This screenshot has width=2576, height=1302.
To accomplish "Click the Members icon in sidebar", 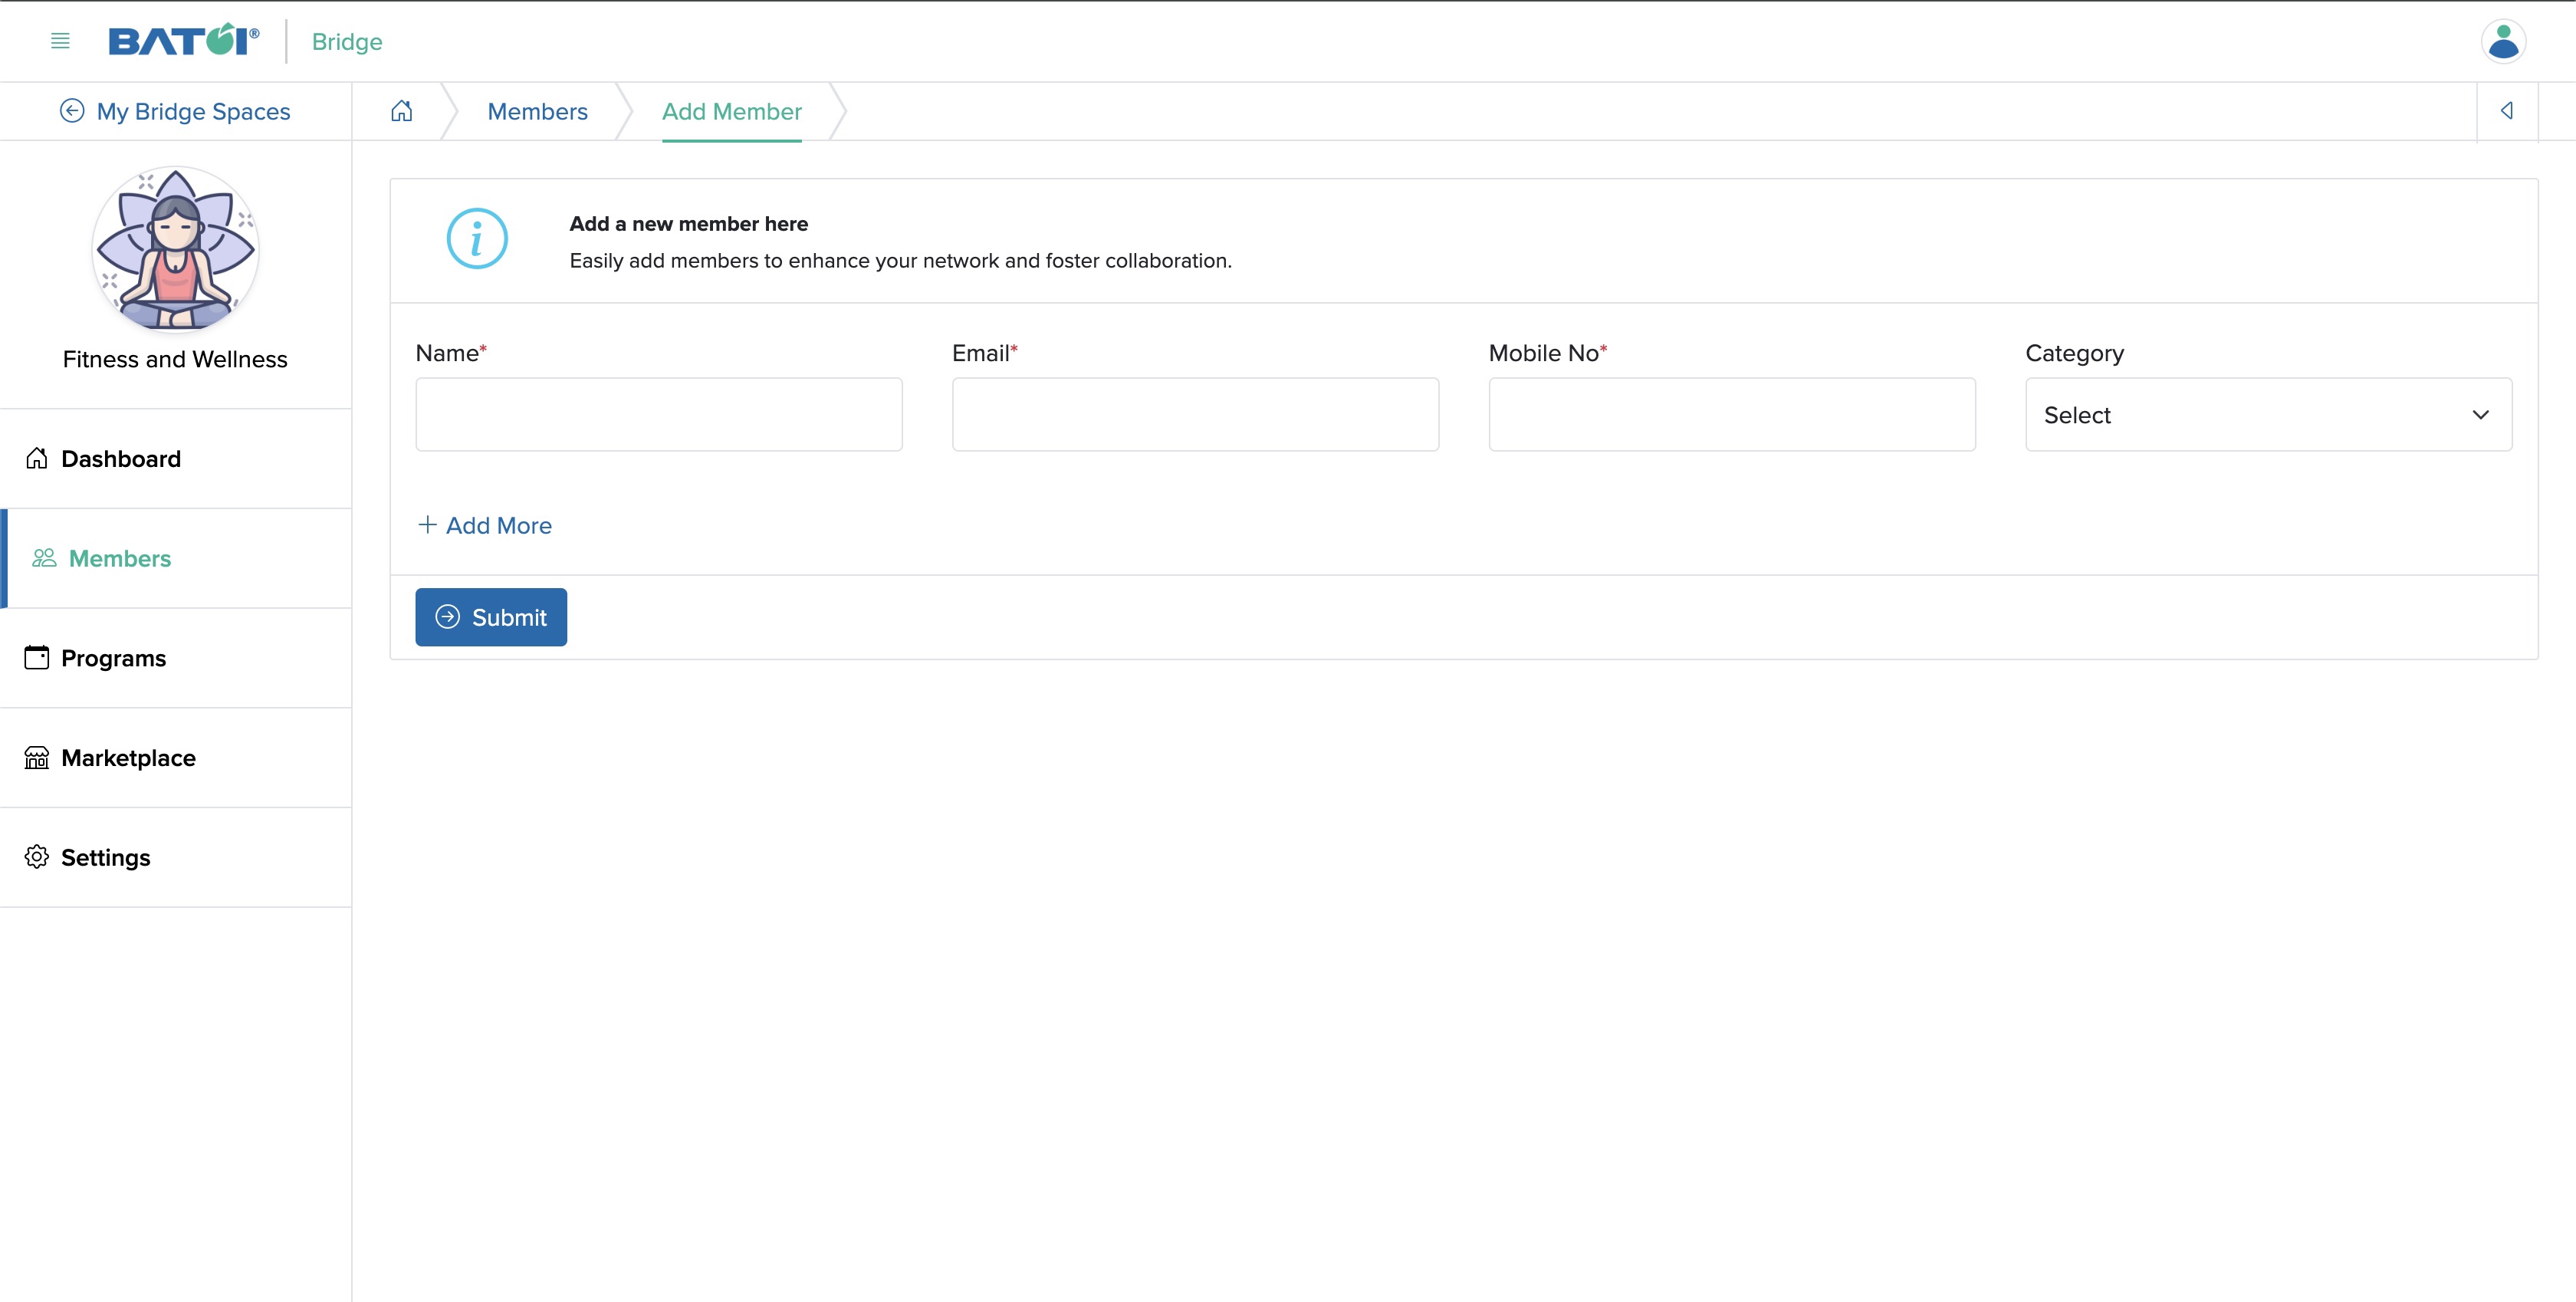I will [x=43, y=558].
